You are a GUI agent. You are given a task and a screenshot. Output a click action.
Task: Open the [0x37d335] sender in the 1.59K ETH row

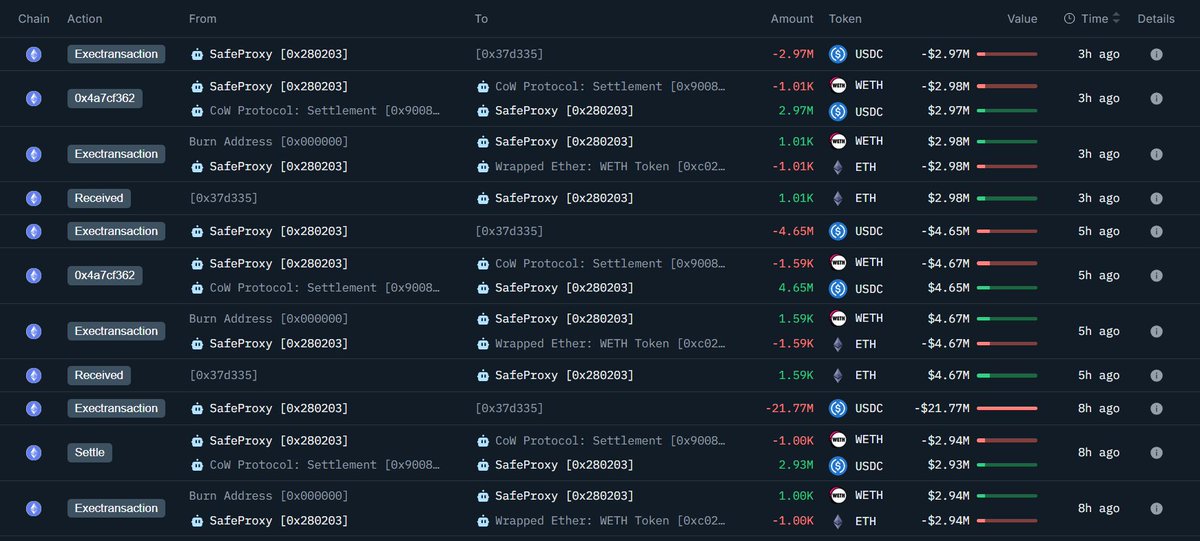pos(223,375)
